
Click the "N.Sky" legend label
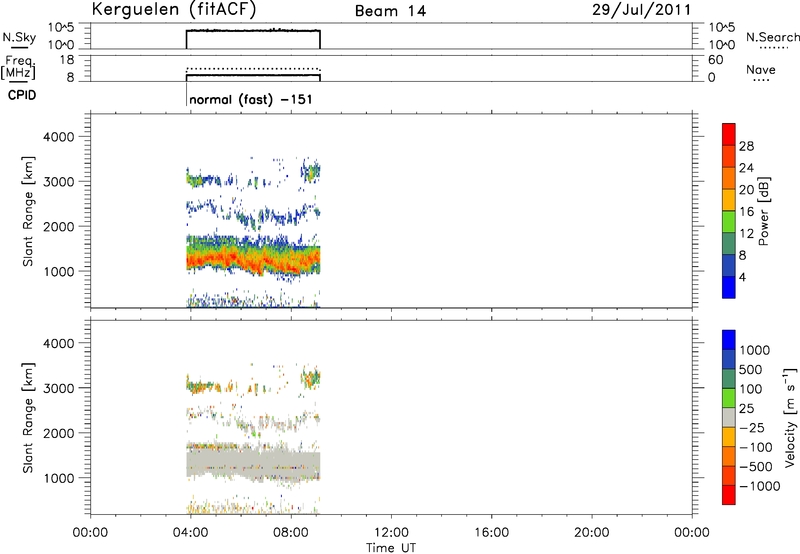coord(19,37)
